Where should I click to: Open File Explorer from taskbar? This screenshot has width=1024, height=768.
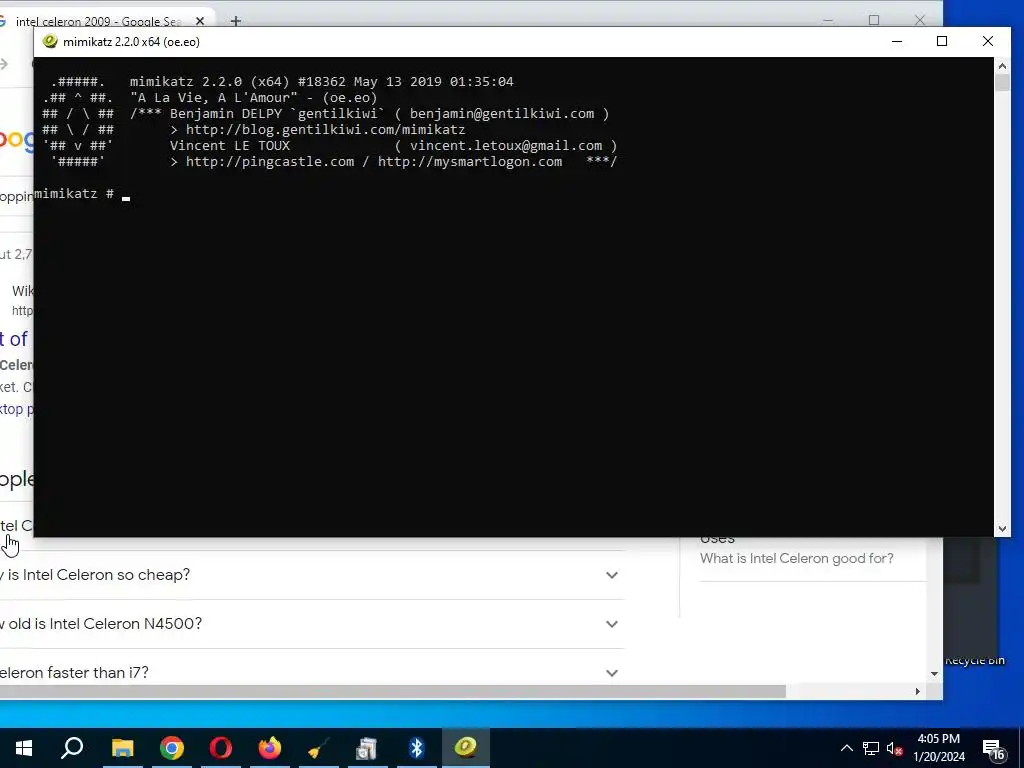[122, 748]
